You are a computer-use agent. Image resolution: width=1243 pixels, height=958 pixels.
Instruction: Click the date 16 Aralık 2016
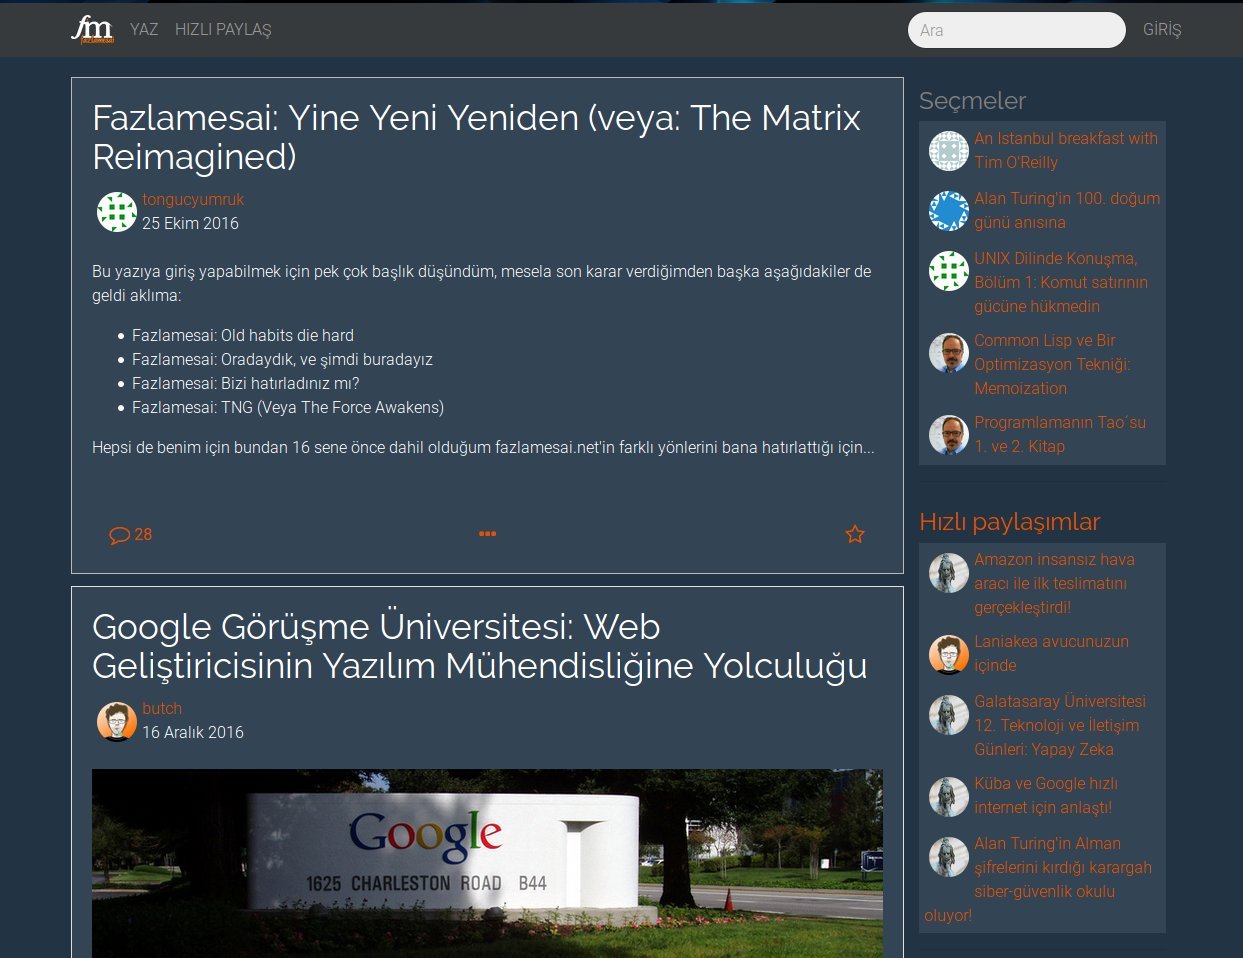click(x=193, y=733)
